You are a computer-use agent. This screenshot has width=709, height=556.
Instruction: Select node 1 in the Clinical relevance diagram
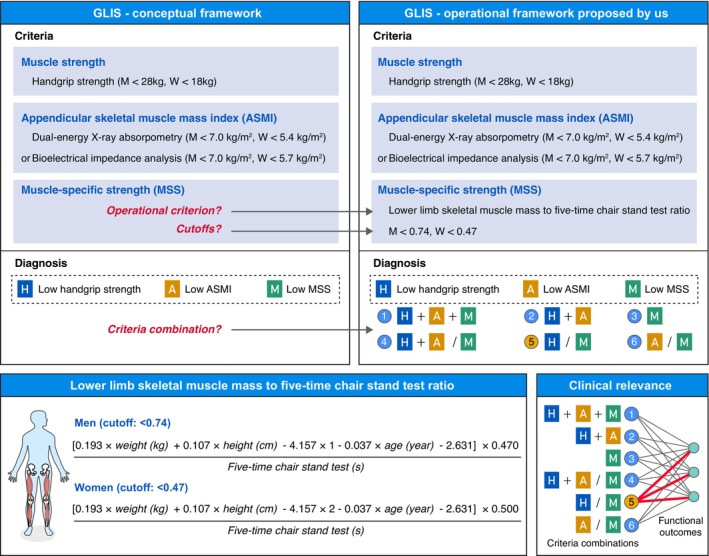[x=631, y=414]
